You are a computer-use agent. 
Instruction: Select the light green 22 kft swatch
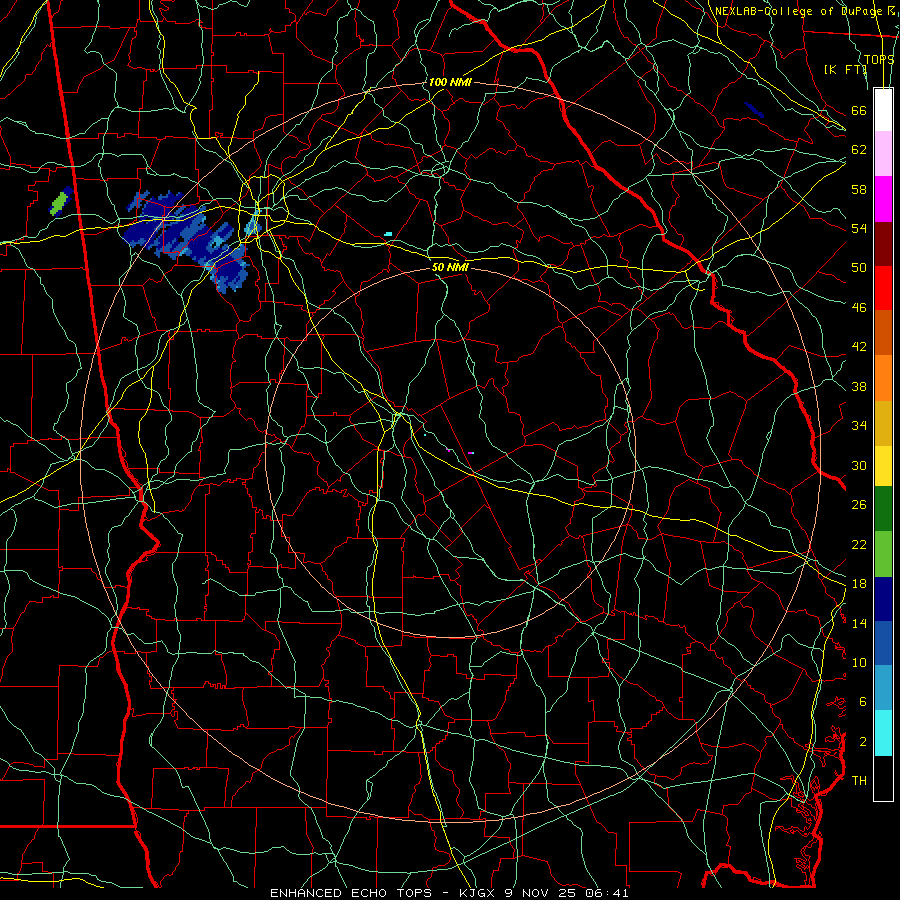pyautogui.click(x=883, y=554)
